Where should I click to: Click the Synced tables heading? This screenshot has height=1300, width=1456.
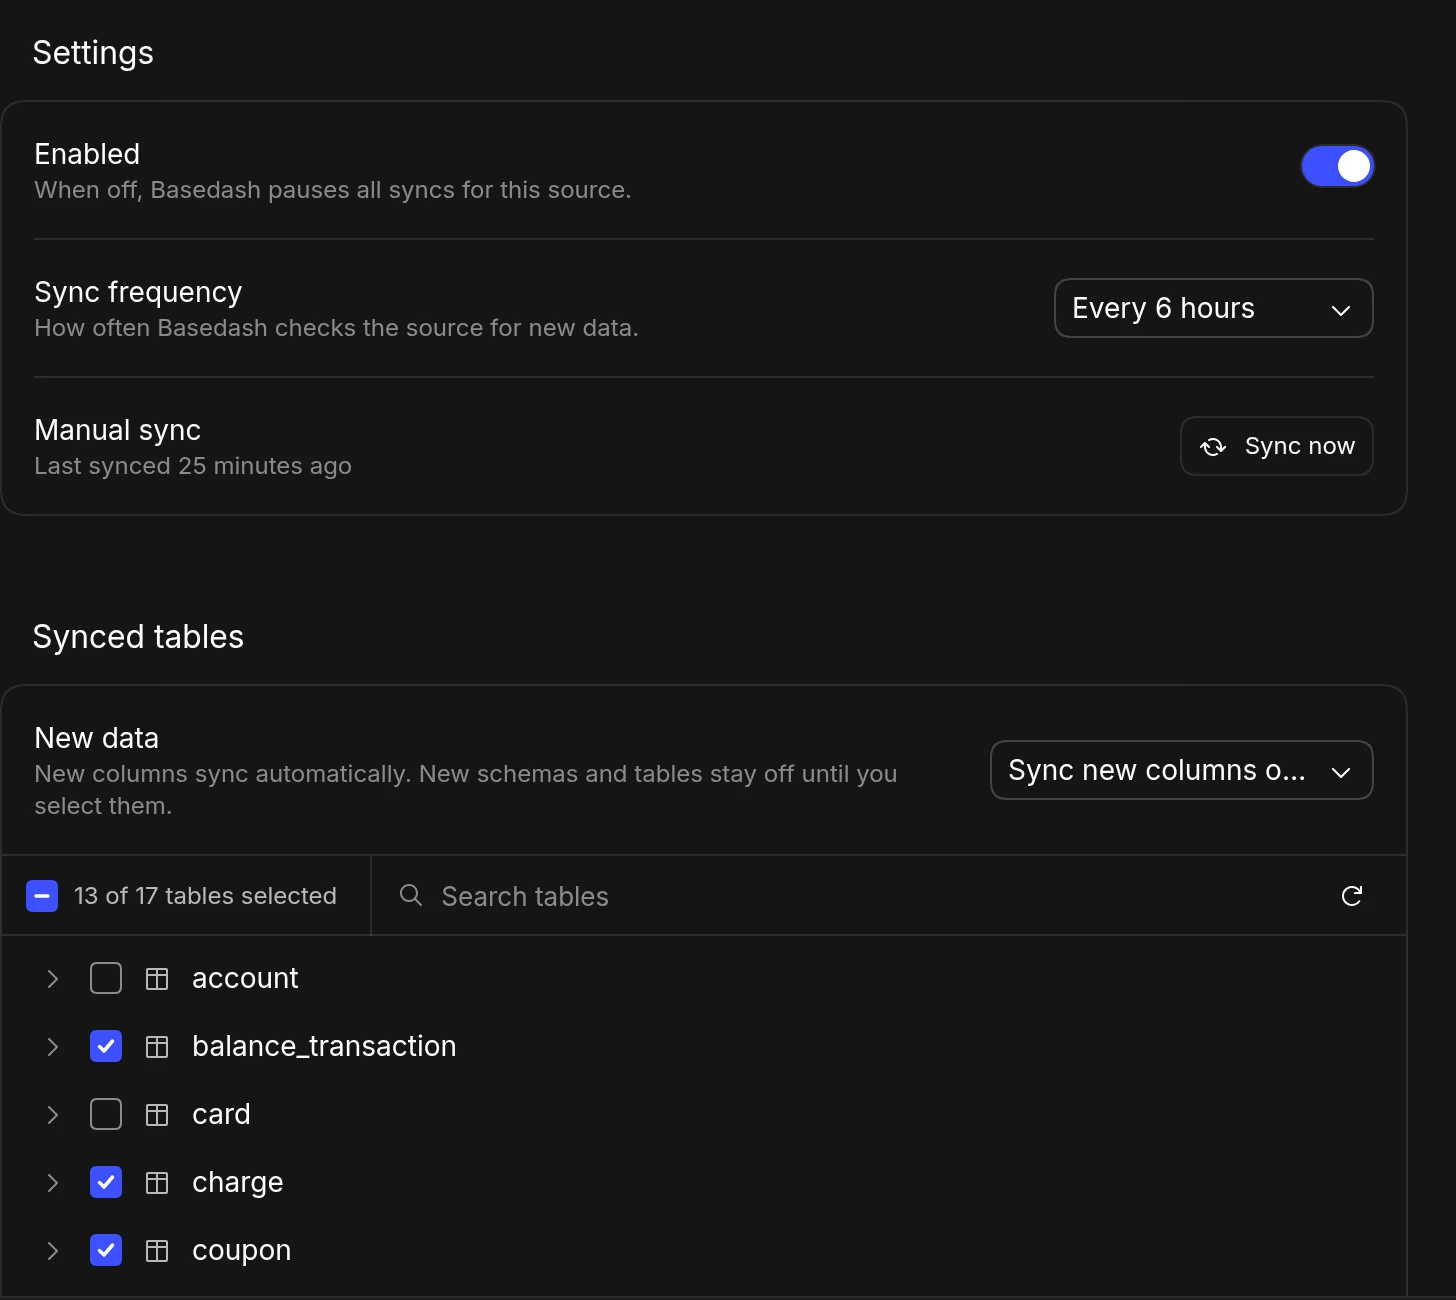tap(138, 637)
